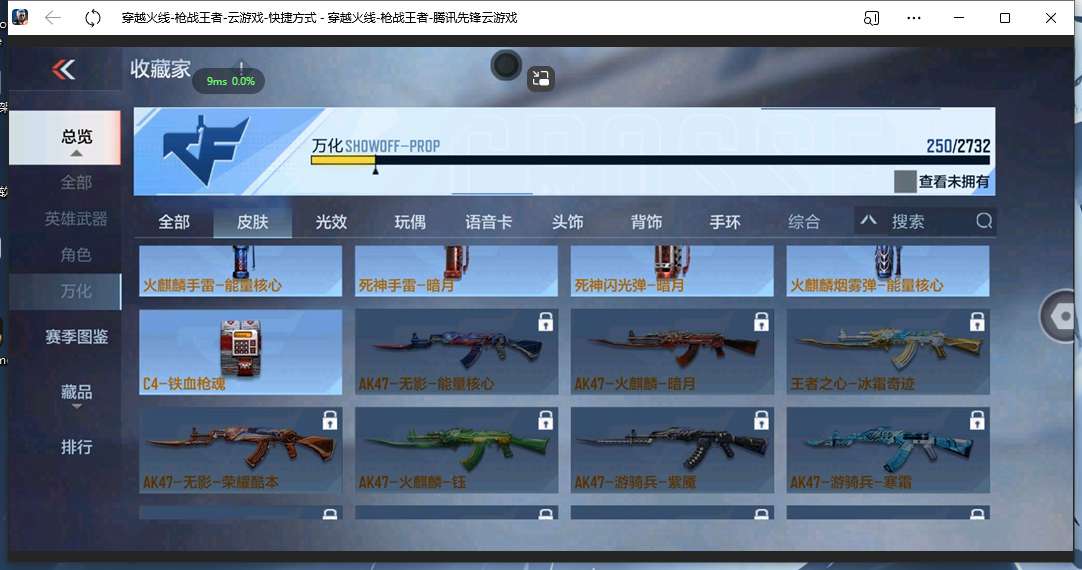Open the AK47-游骑兵-寒霜 skin card

(888, 450)
